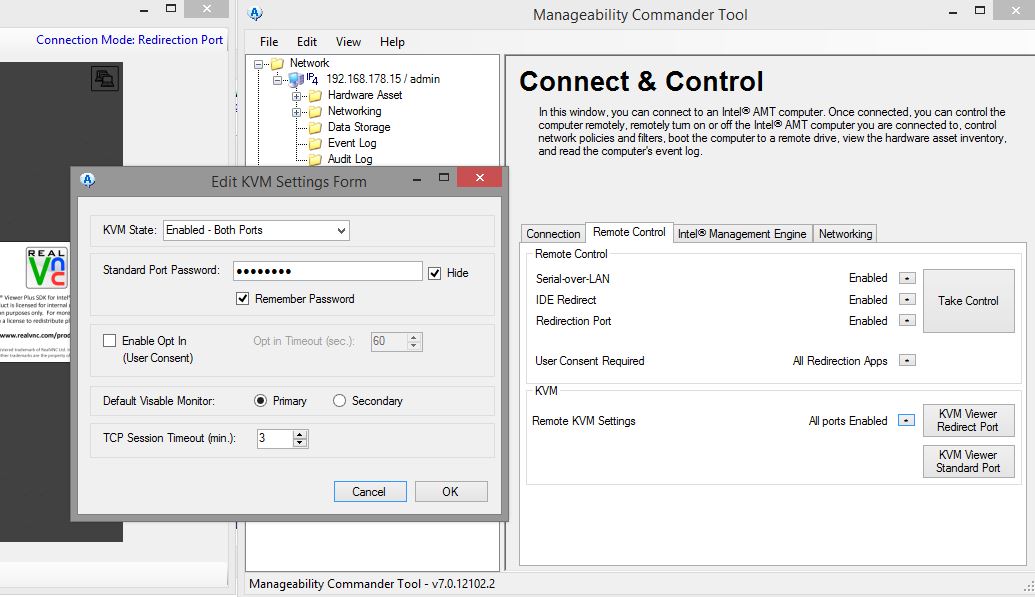The height and width of the screenshot is (597, 1035).
Task: Open the User Consent Required options button
Action: click(908, 361)
